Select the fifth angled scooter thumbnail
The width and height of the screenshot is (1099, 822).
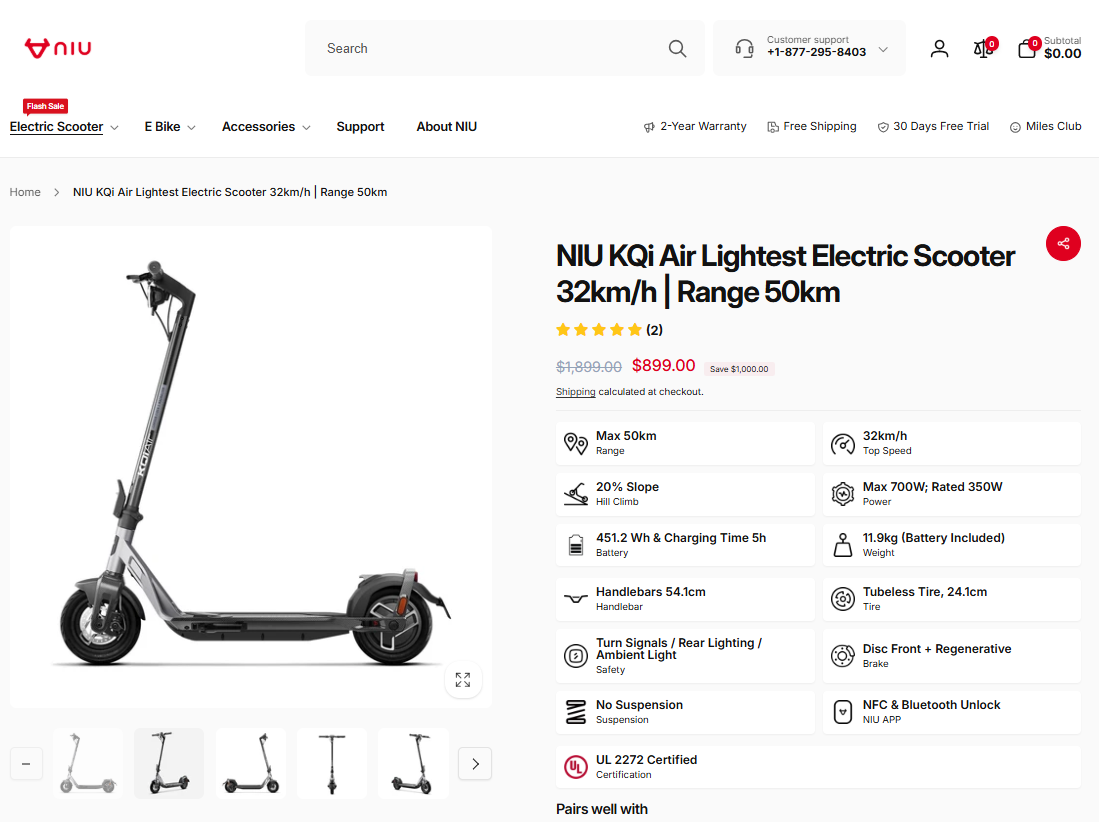pos(413,764)
